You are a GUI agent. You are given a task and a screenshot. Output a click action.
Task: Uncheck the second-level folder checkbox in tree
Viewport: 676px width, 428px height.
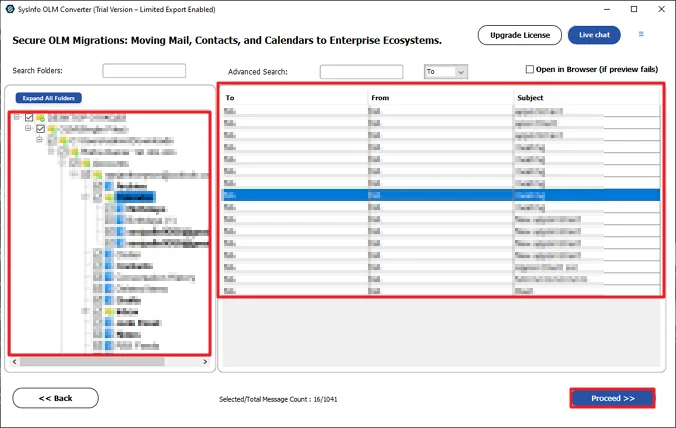tap(41, 128)
